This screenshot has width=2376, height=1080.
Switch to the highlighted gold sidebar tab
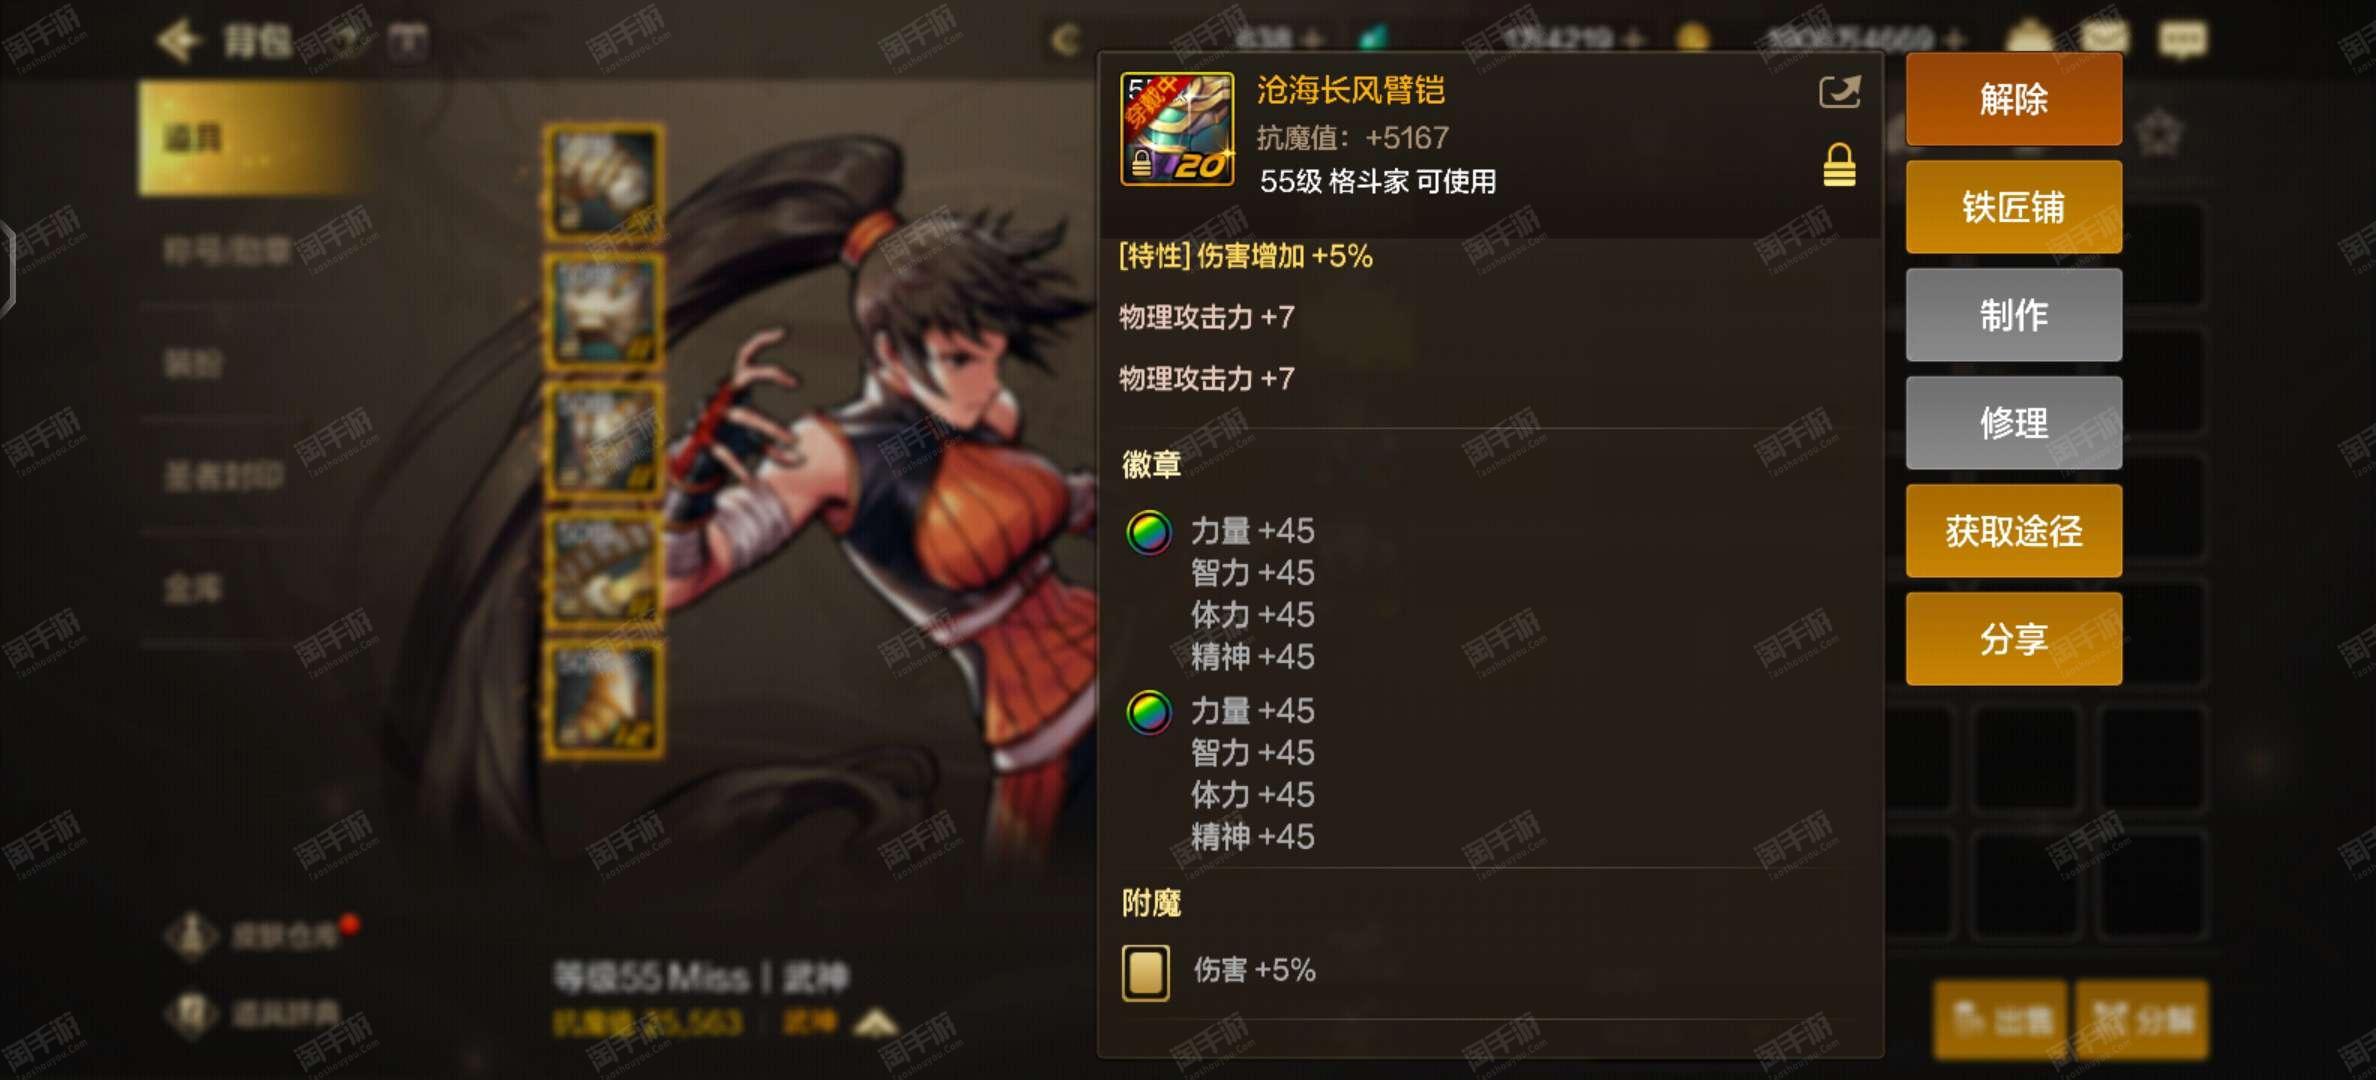tap(250, 138)
